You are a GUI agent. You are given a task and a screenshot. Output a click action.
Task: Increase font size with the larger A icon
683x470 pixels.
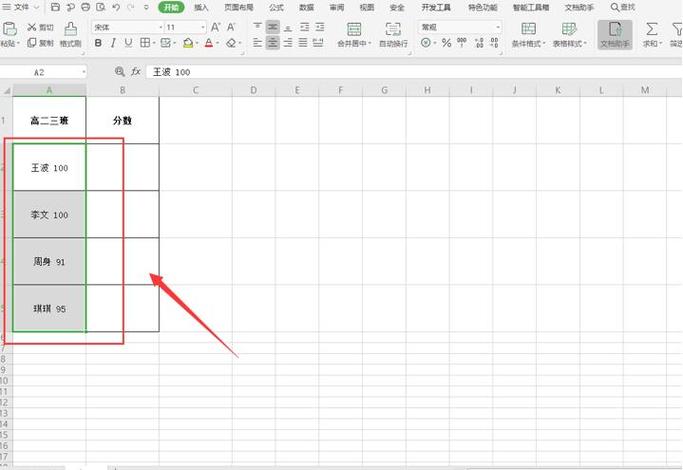coord(216,27)
